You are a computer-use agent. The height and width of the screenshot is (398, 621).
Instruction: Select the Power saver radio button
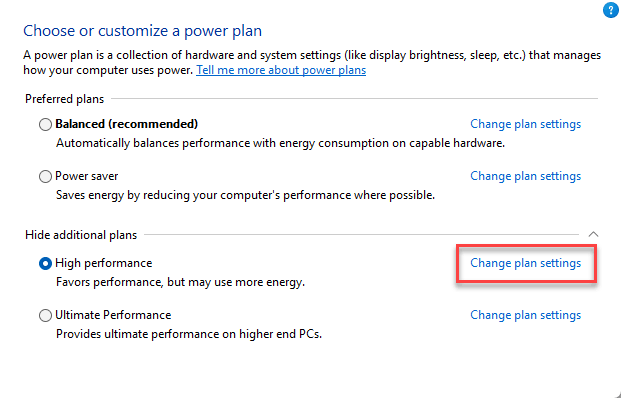(x=45, y=176)
